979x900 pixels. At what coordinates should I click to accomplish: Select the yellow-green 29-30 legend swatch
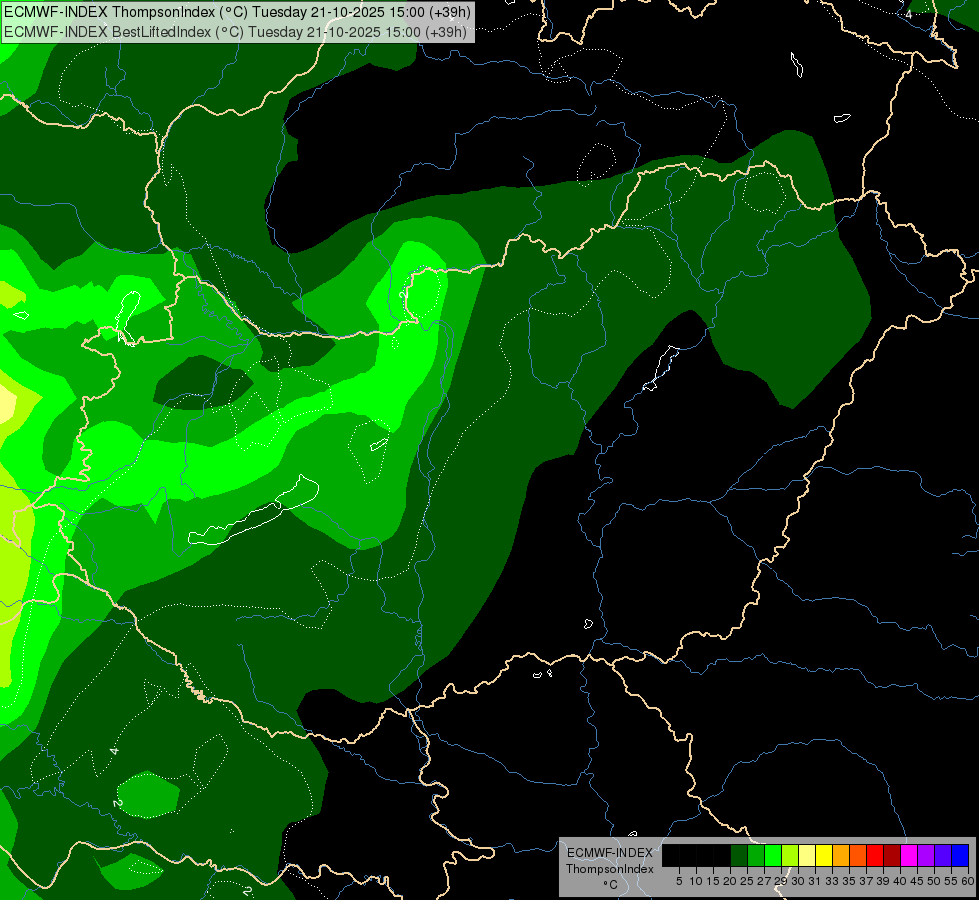790,855
